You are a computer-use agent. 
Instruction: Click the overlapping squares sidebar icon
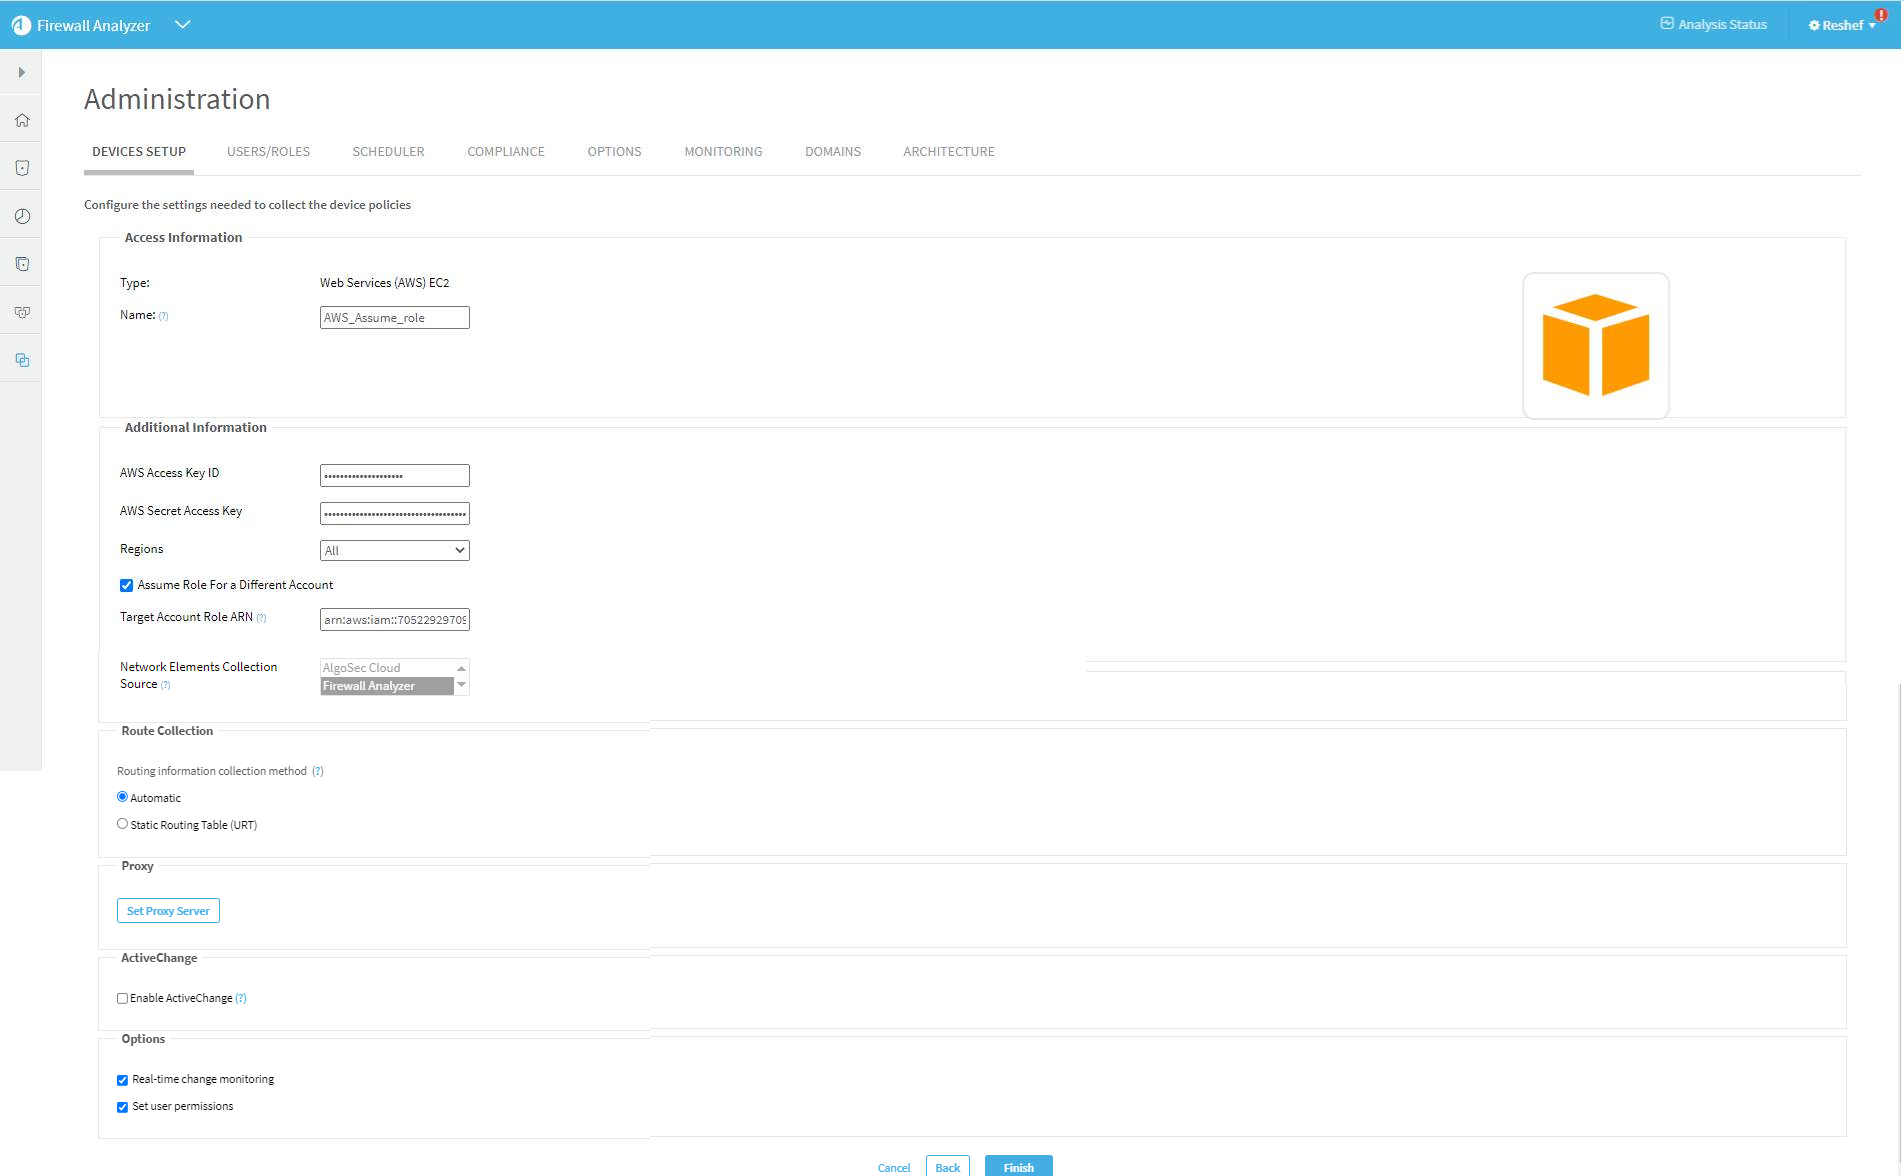[22, 360]
